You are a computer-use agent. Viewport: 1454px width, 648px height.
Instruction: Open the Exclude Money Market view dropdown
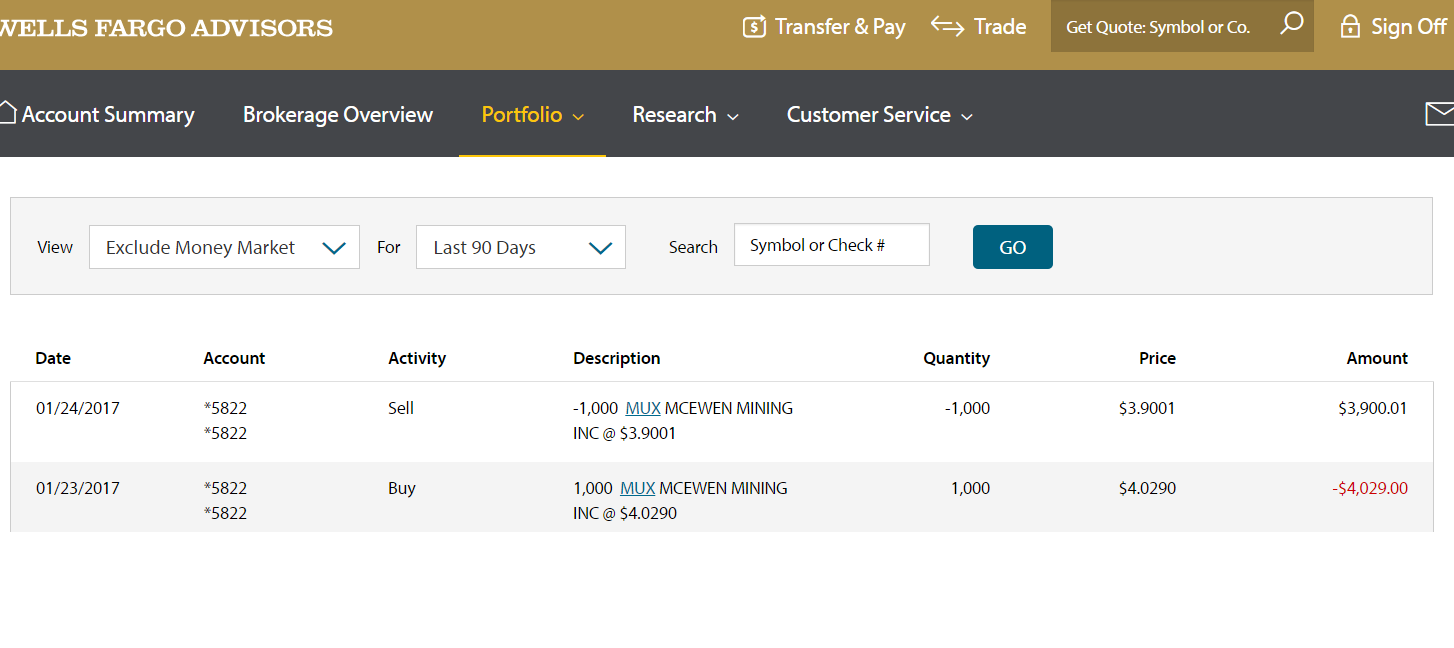(x=224, y=248)
